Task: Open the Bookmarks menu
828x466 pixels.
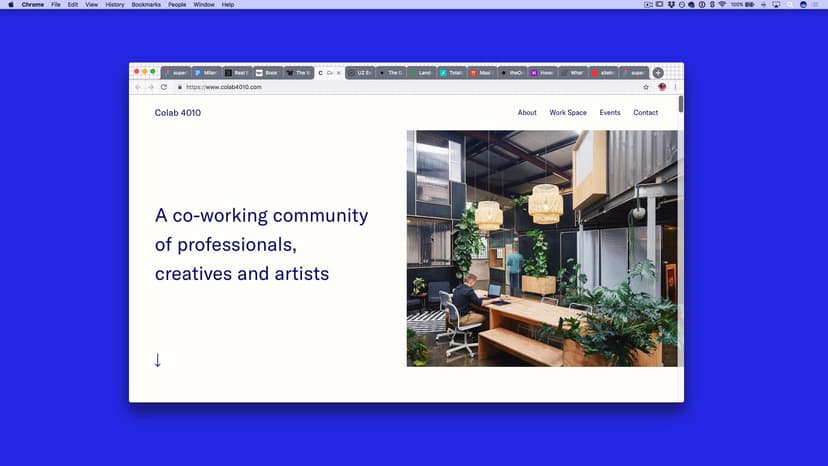Action: (145, 5)
